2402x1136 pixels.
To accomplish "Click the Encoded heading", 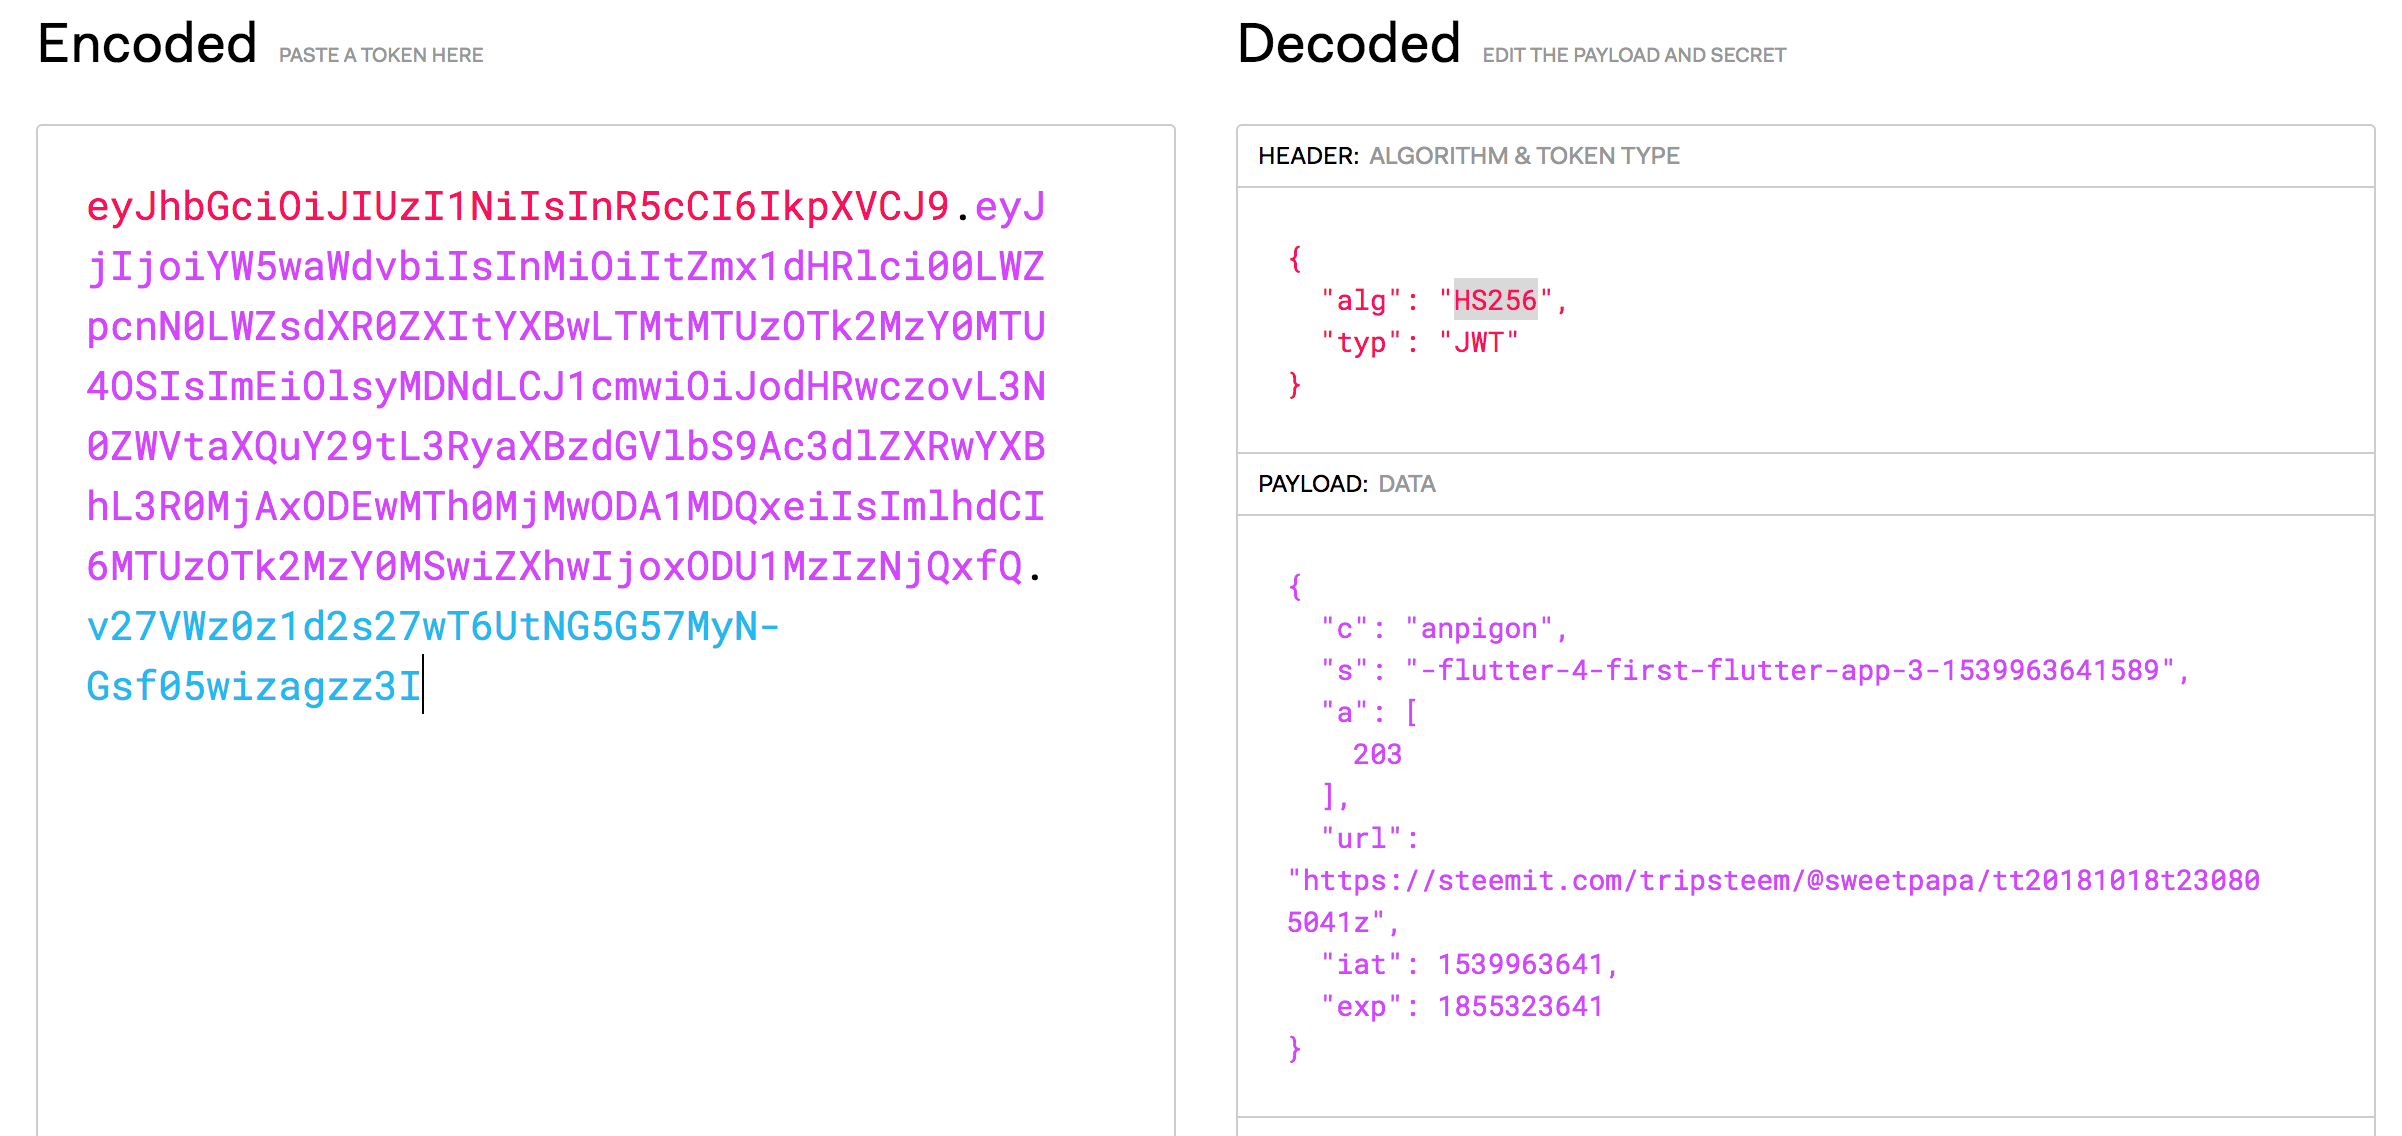I will point(147,45).
